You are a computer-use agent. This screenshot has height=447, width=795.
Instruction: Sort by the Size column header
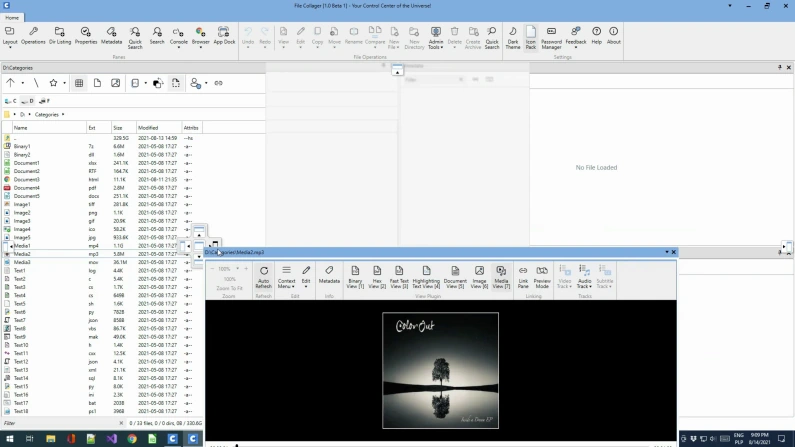click(x=123, y=128)
